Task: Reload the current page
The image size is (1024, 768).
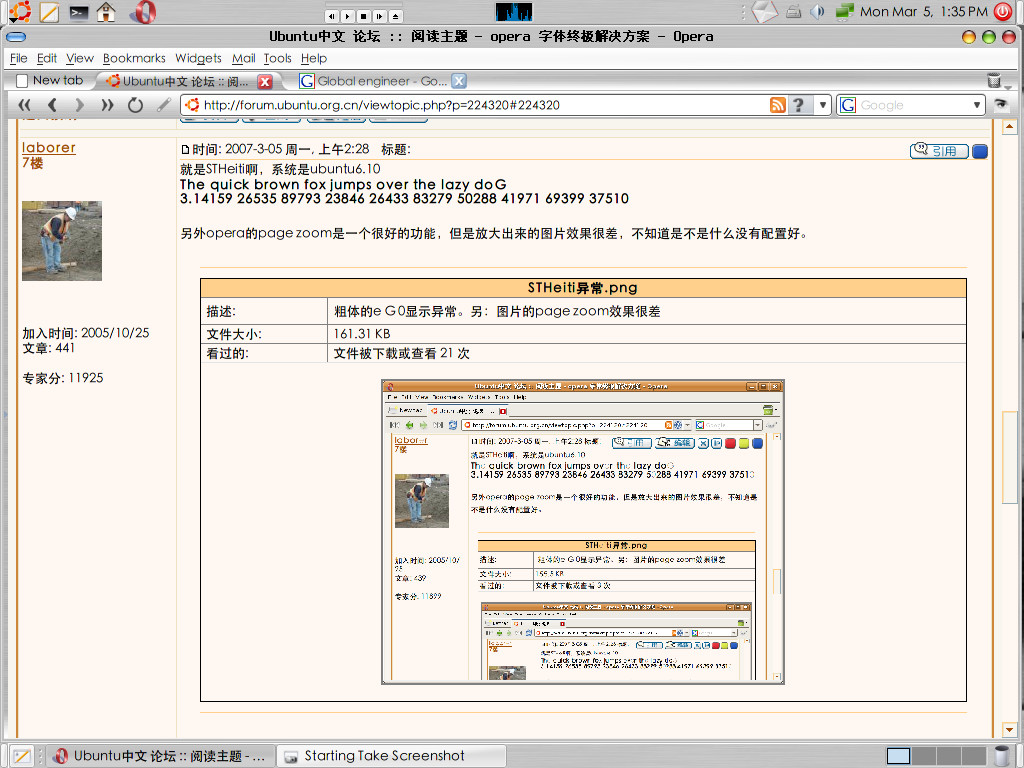Action: (x=135, y=105)
